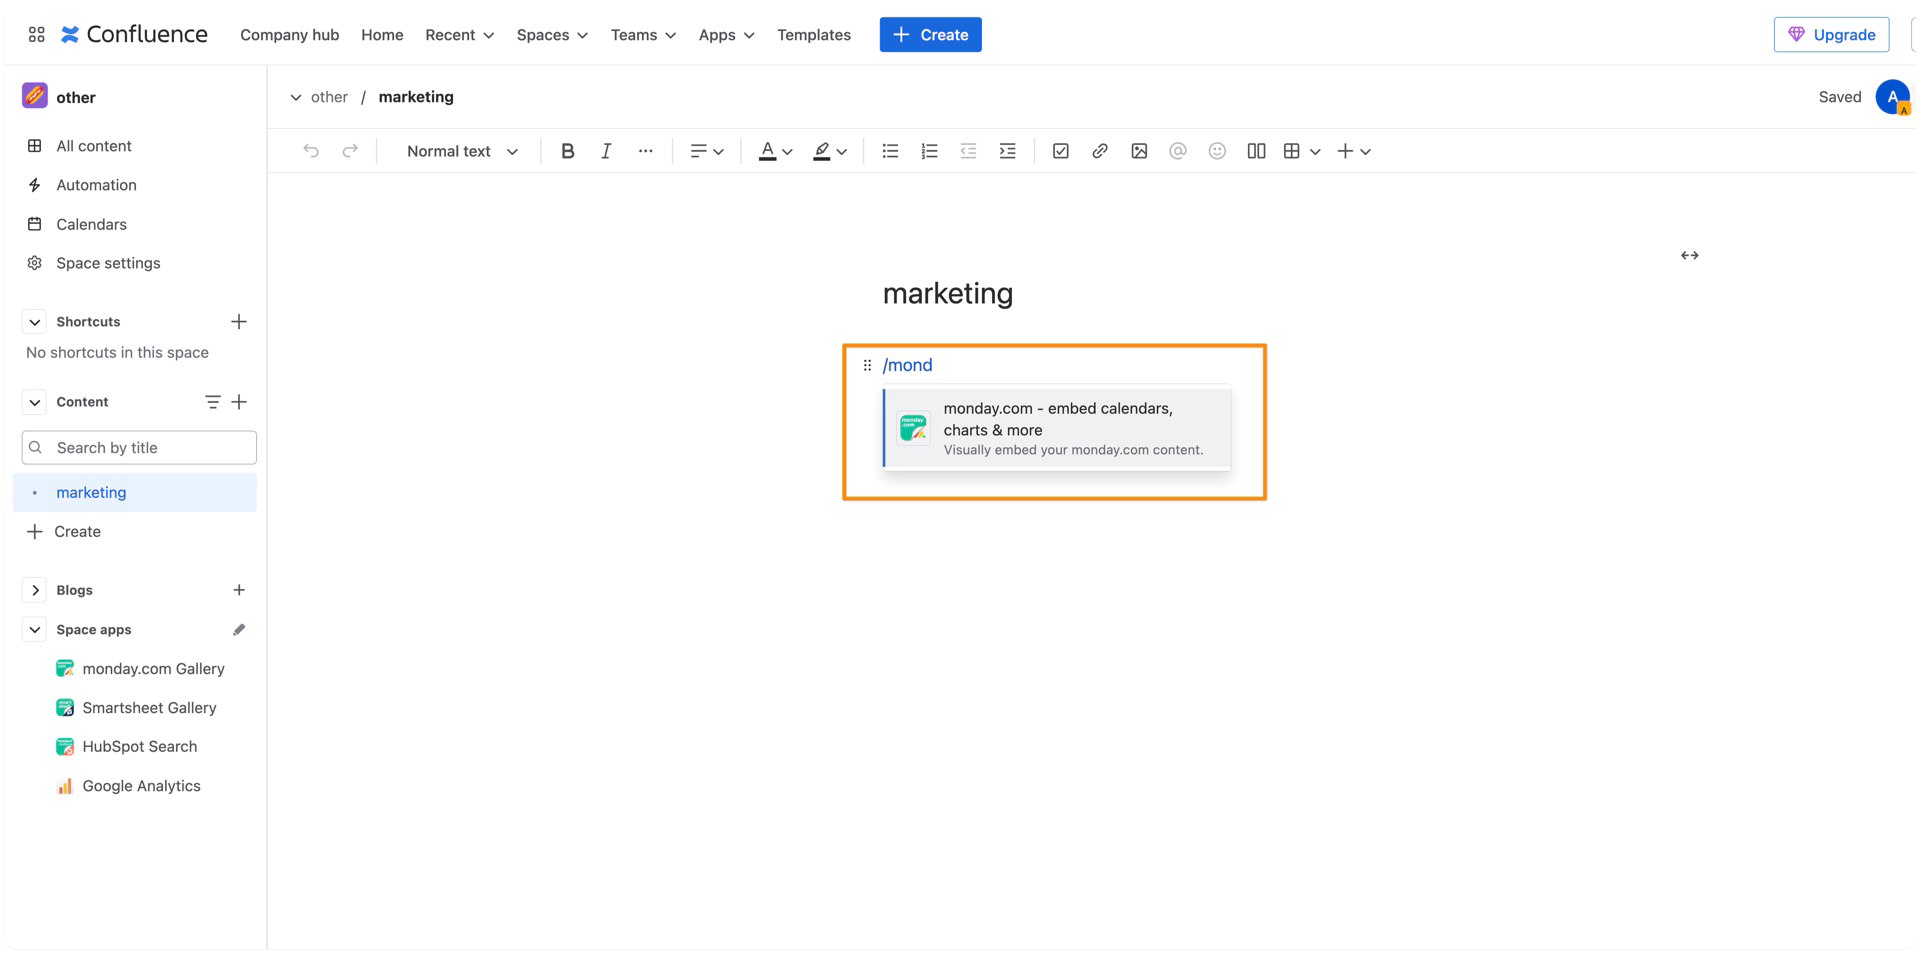The width and height of the screenshot is (1920, 954).
Task: Open the emoji picker
Action: (x=1217, y=151)
